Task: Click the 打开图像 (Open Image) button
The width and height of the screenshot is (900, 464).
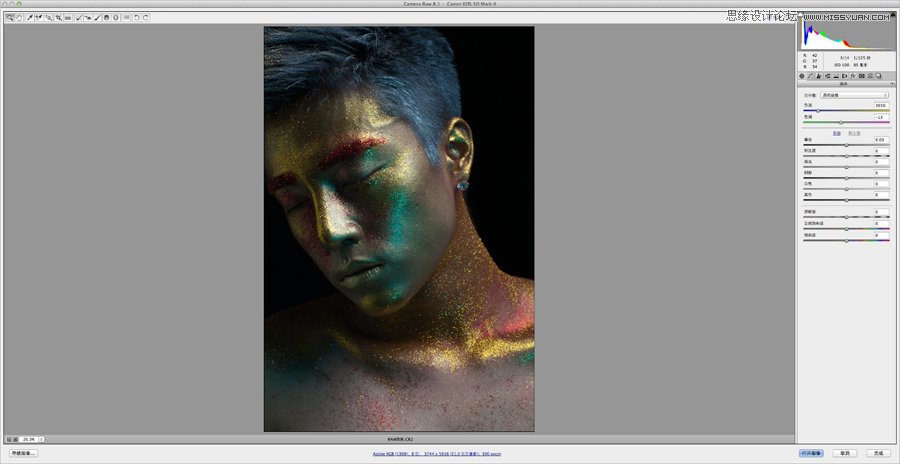Action: [x=811, y=453]
